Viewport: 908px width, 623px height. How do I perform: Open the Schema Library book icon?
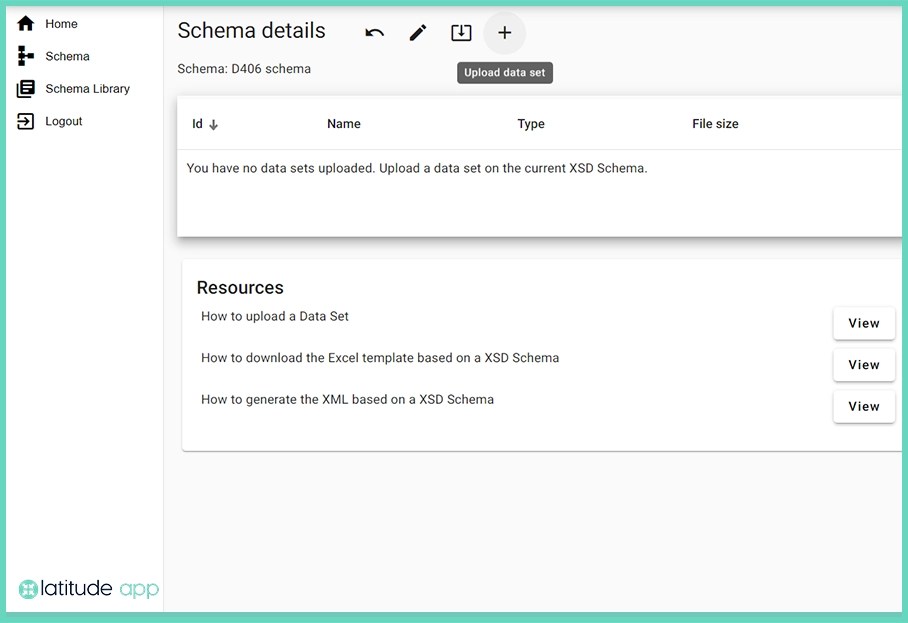(x=25, y=88)
